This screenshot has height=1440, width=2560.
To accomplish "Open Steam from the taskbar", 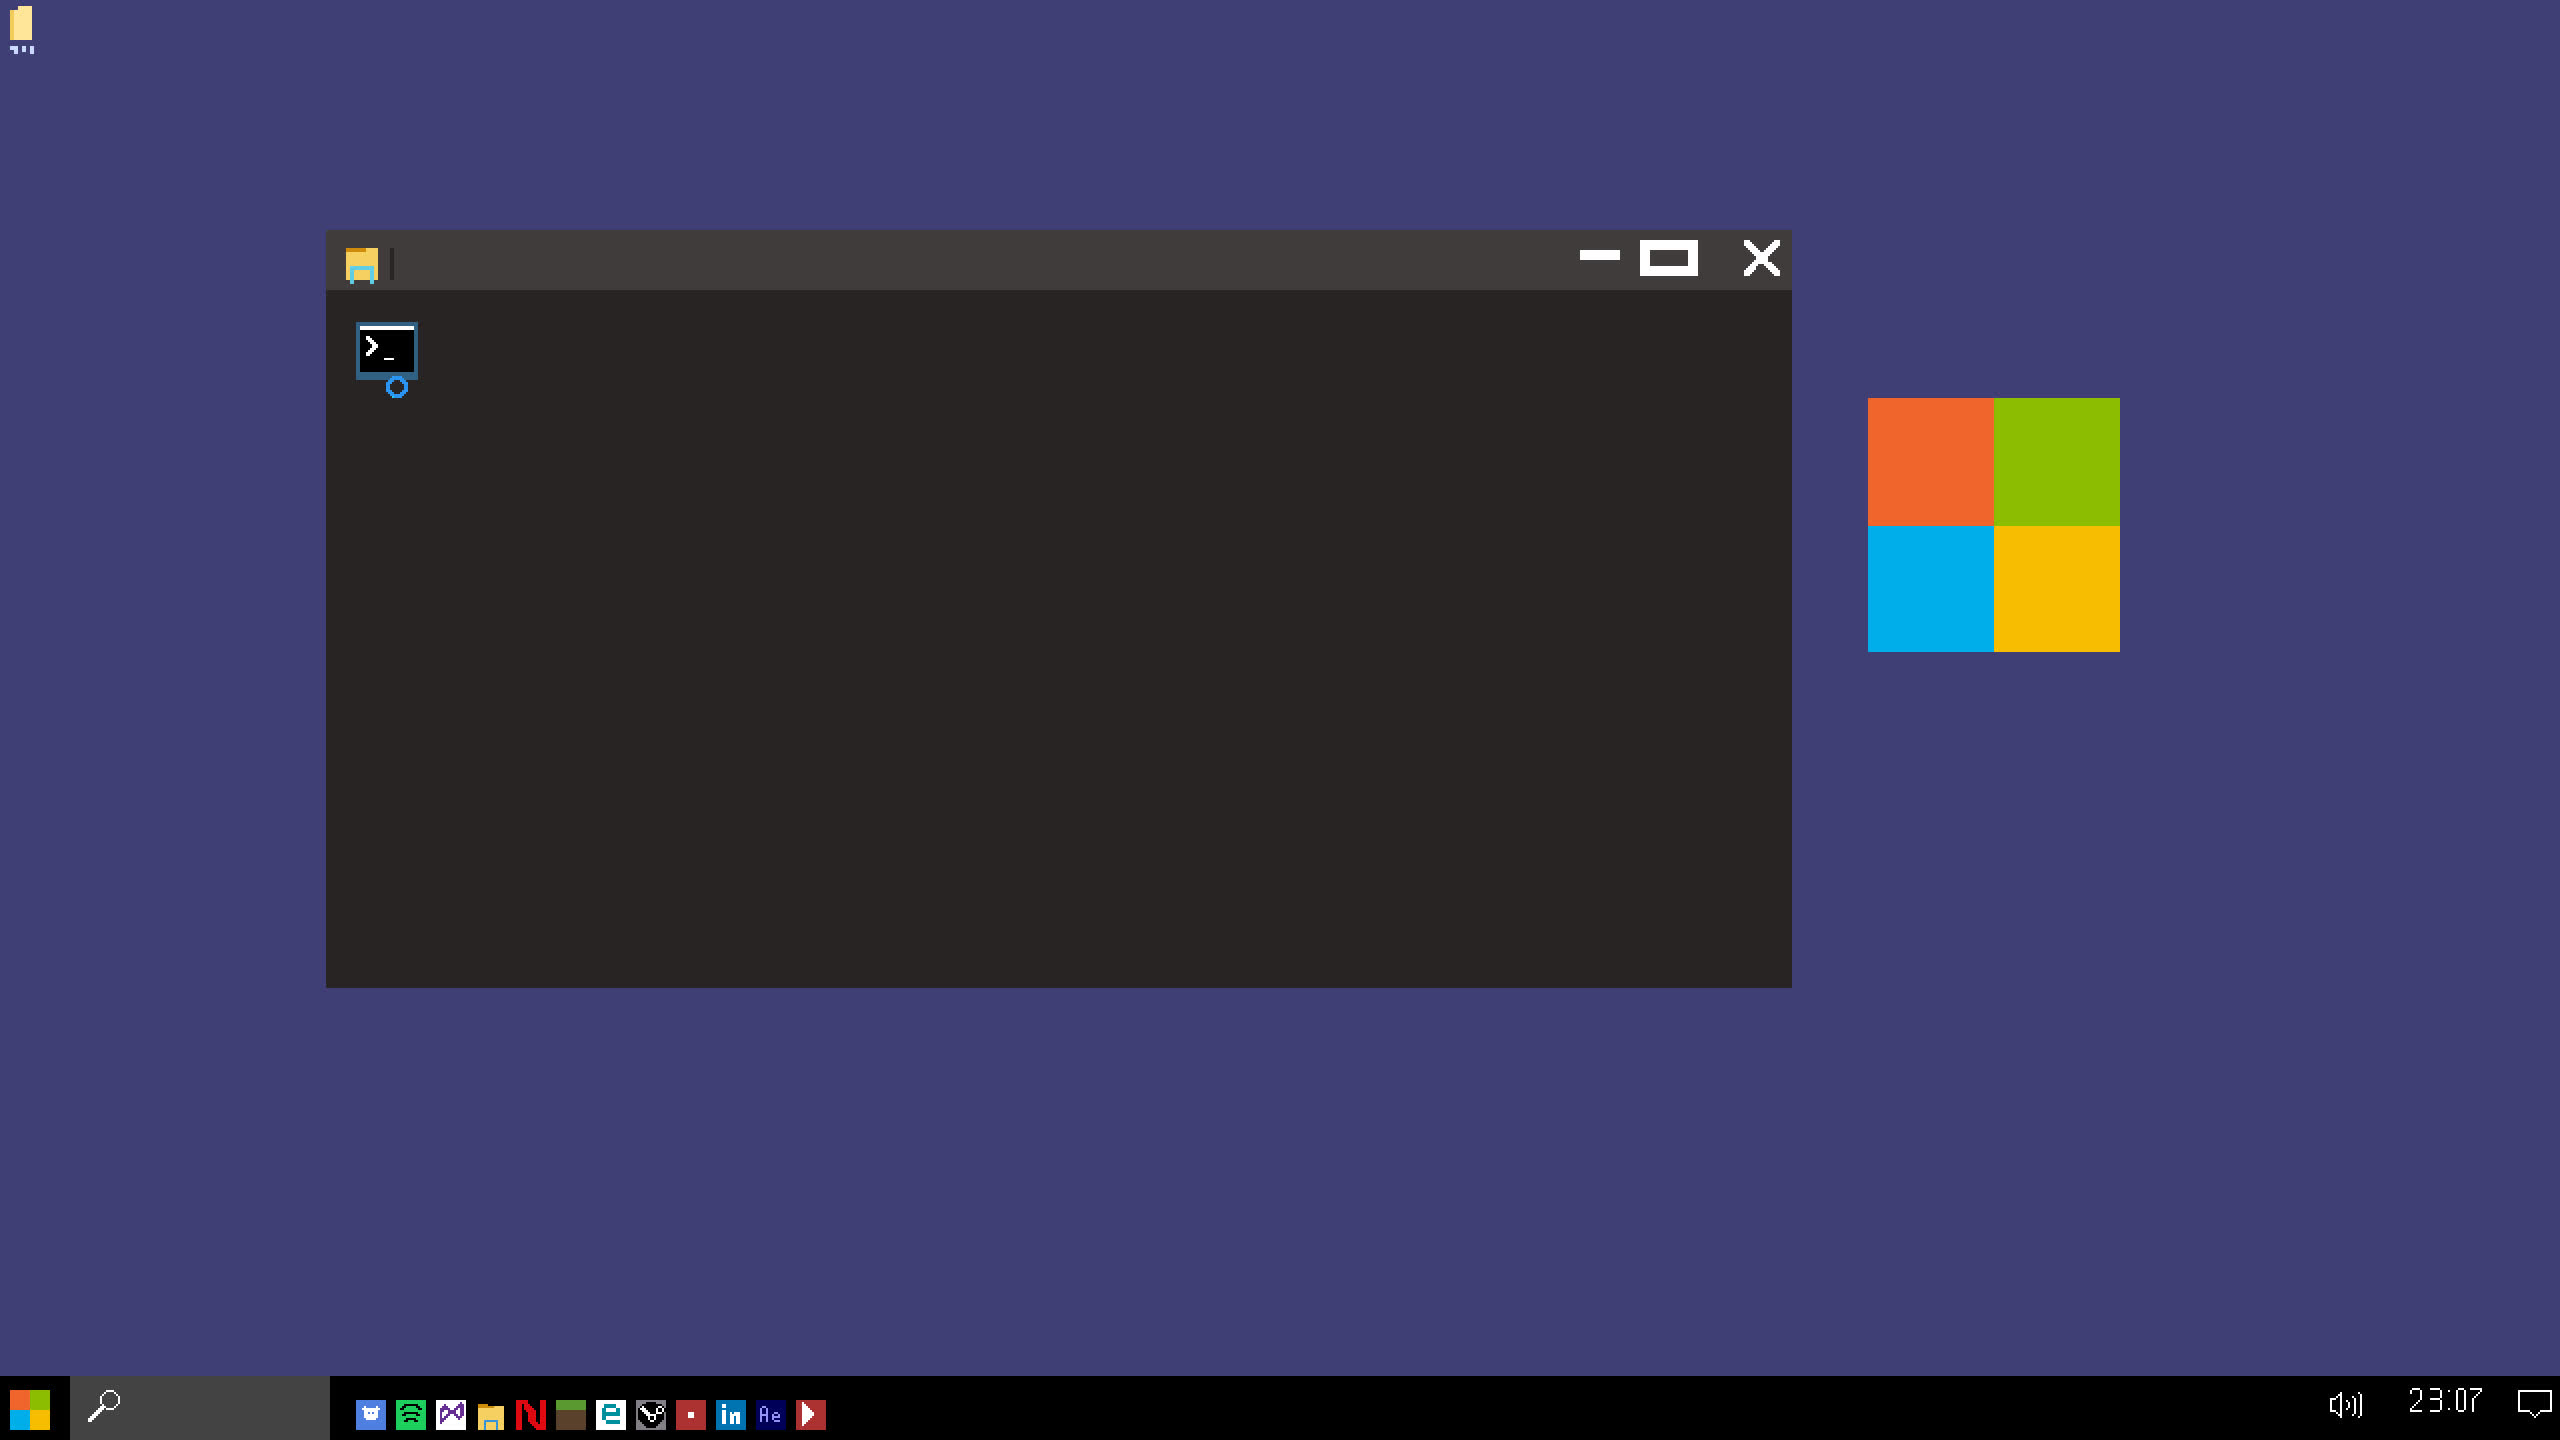I will (651, 1414).
